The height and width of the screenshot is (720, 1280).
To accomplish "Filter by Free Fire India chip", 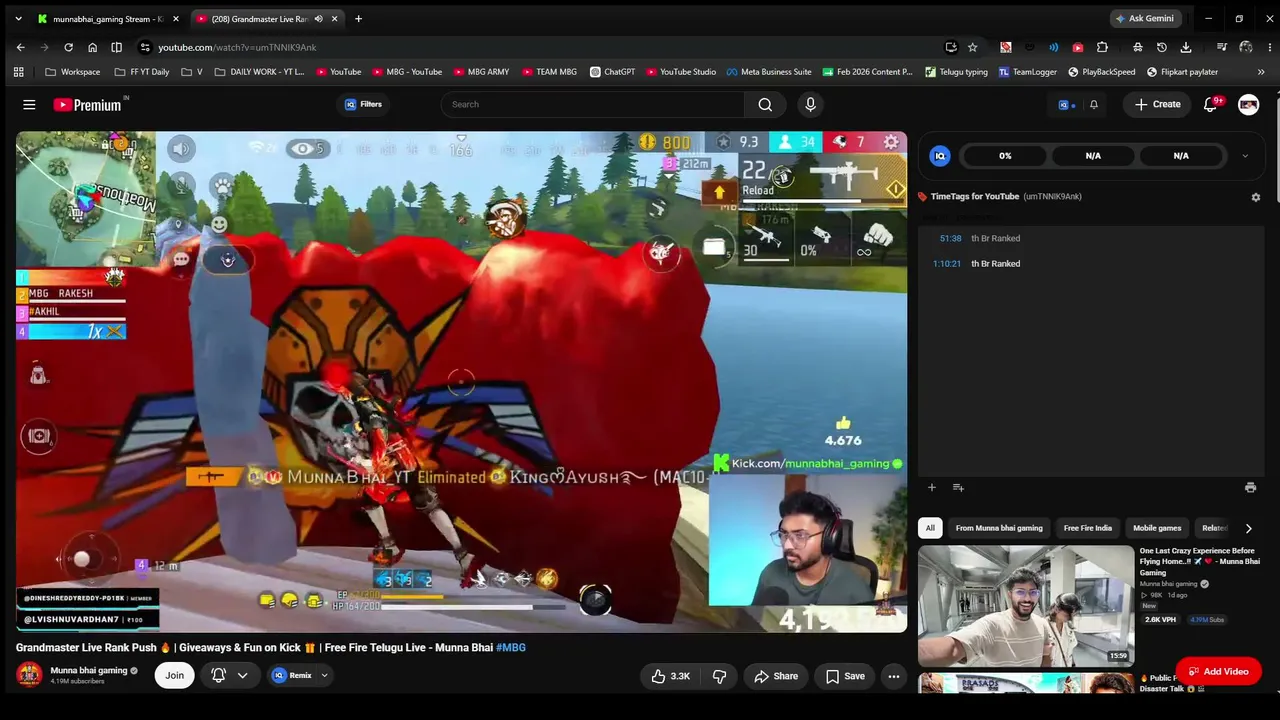I will pos(1088,528).
